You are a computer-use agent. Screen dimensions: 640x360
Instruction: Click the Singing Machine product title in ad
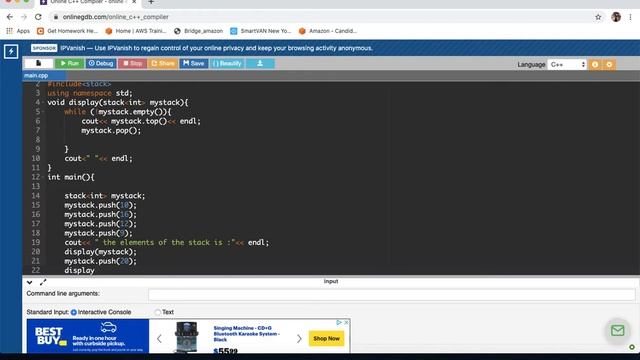tap(247, 333)
